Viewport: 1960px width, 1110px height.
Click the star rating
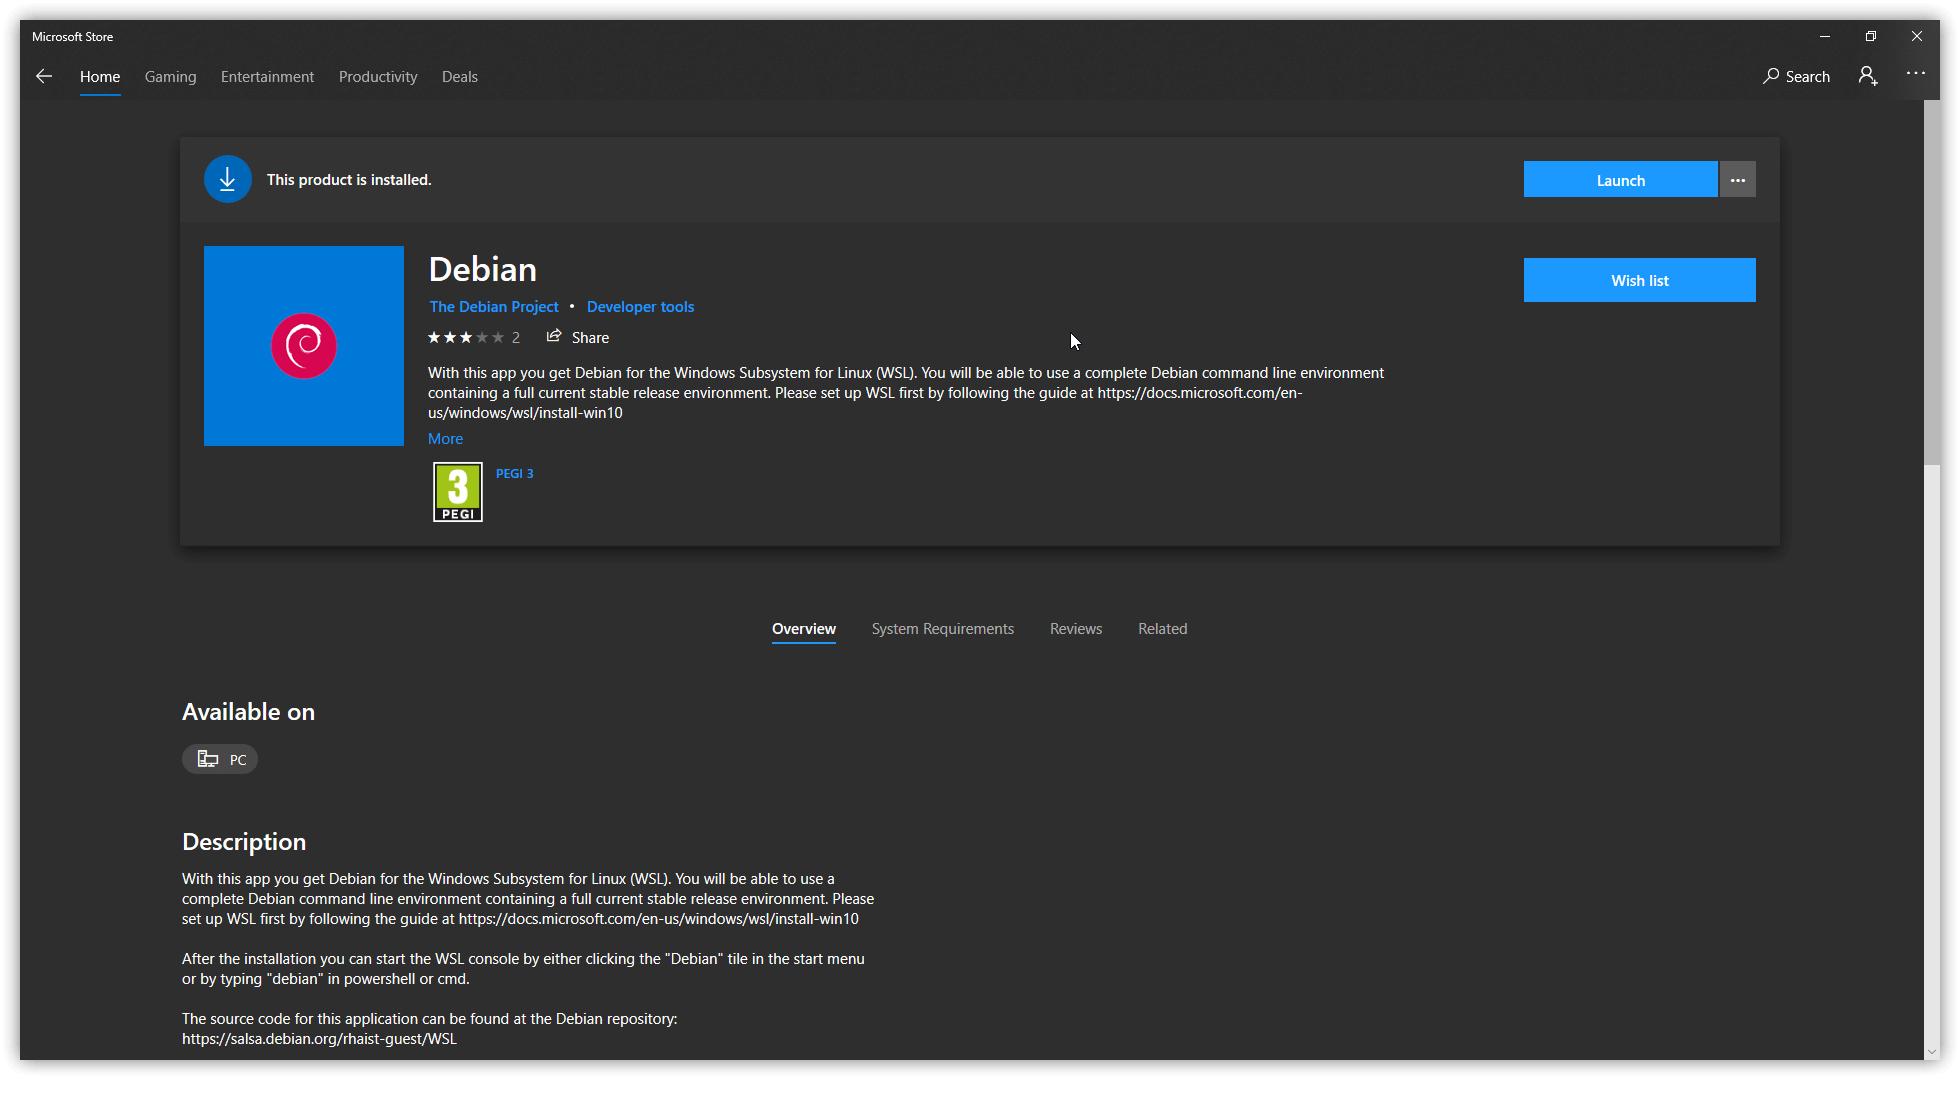[x=466, y=338]
